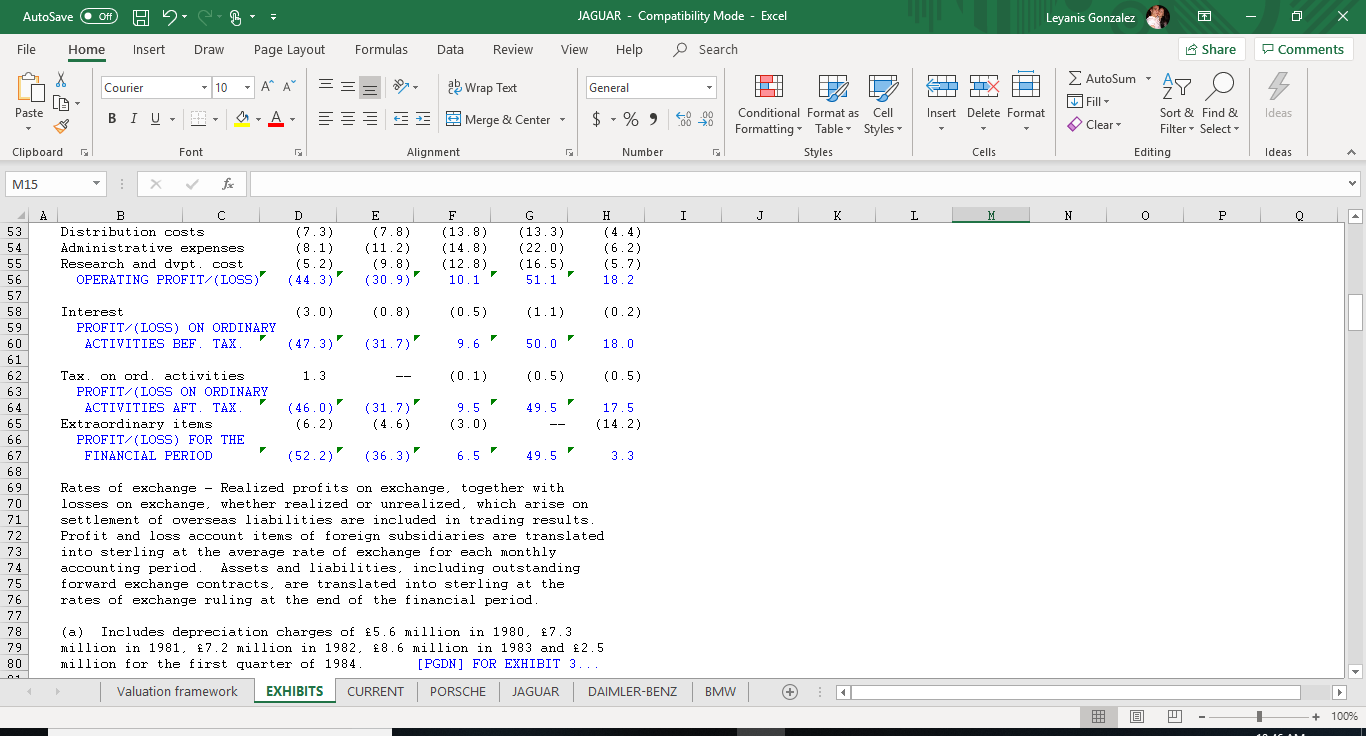Center text horizontally
This screenshot has height=736, width=1366.
coord(348,119)
